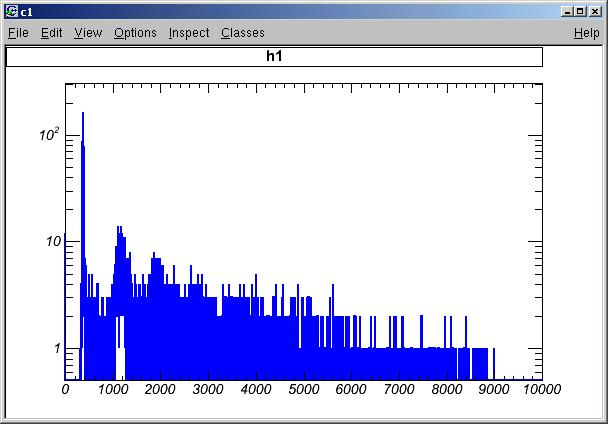
Task: Open the Inspect menu
Action: (x=189, y=33)
